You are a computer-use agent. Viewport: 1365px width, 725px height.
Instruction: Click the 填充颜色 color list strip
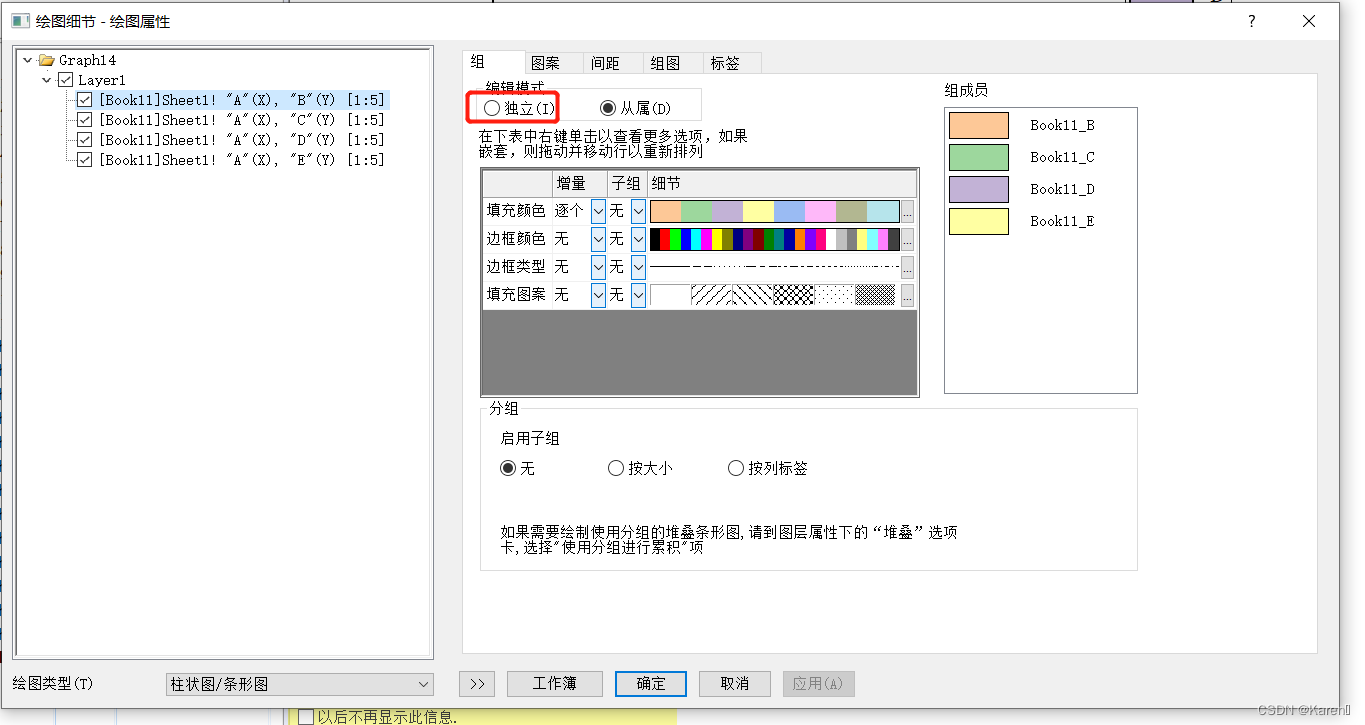[x=775, y=211]
